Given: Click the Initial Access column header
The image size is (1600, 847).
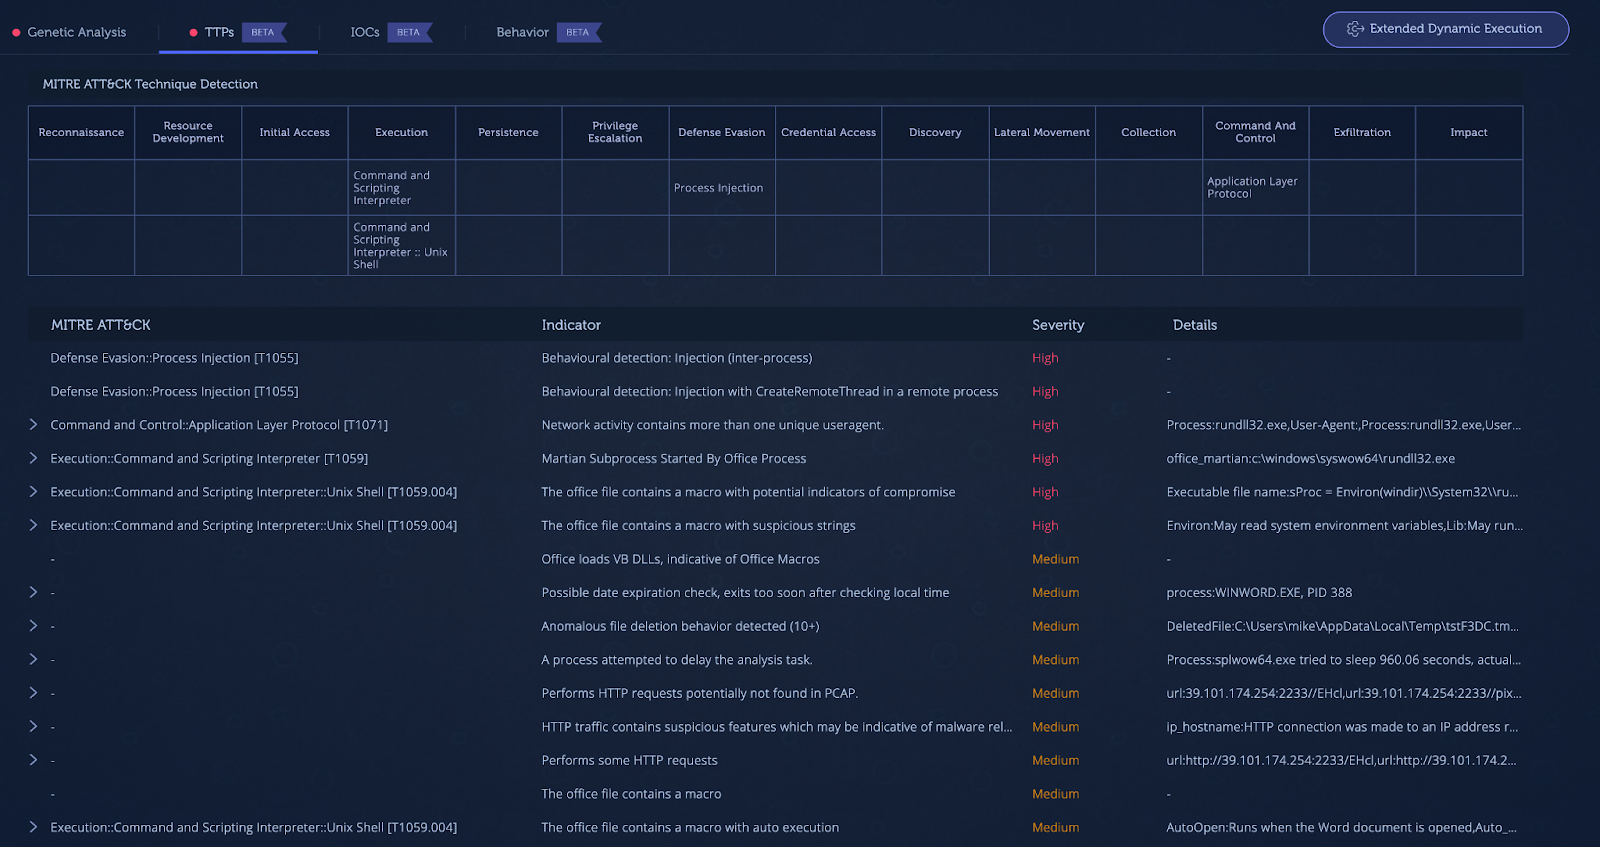Looking at the screenshot, I should [295, 132].
